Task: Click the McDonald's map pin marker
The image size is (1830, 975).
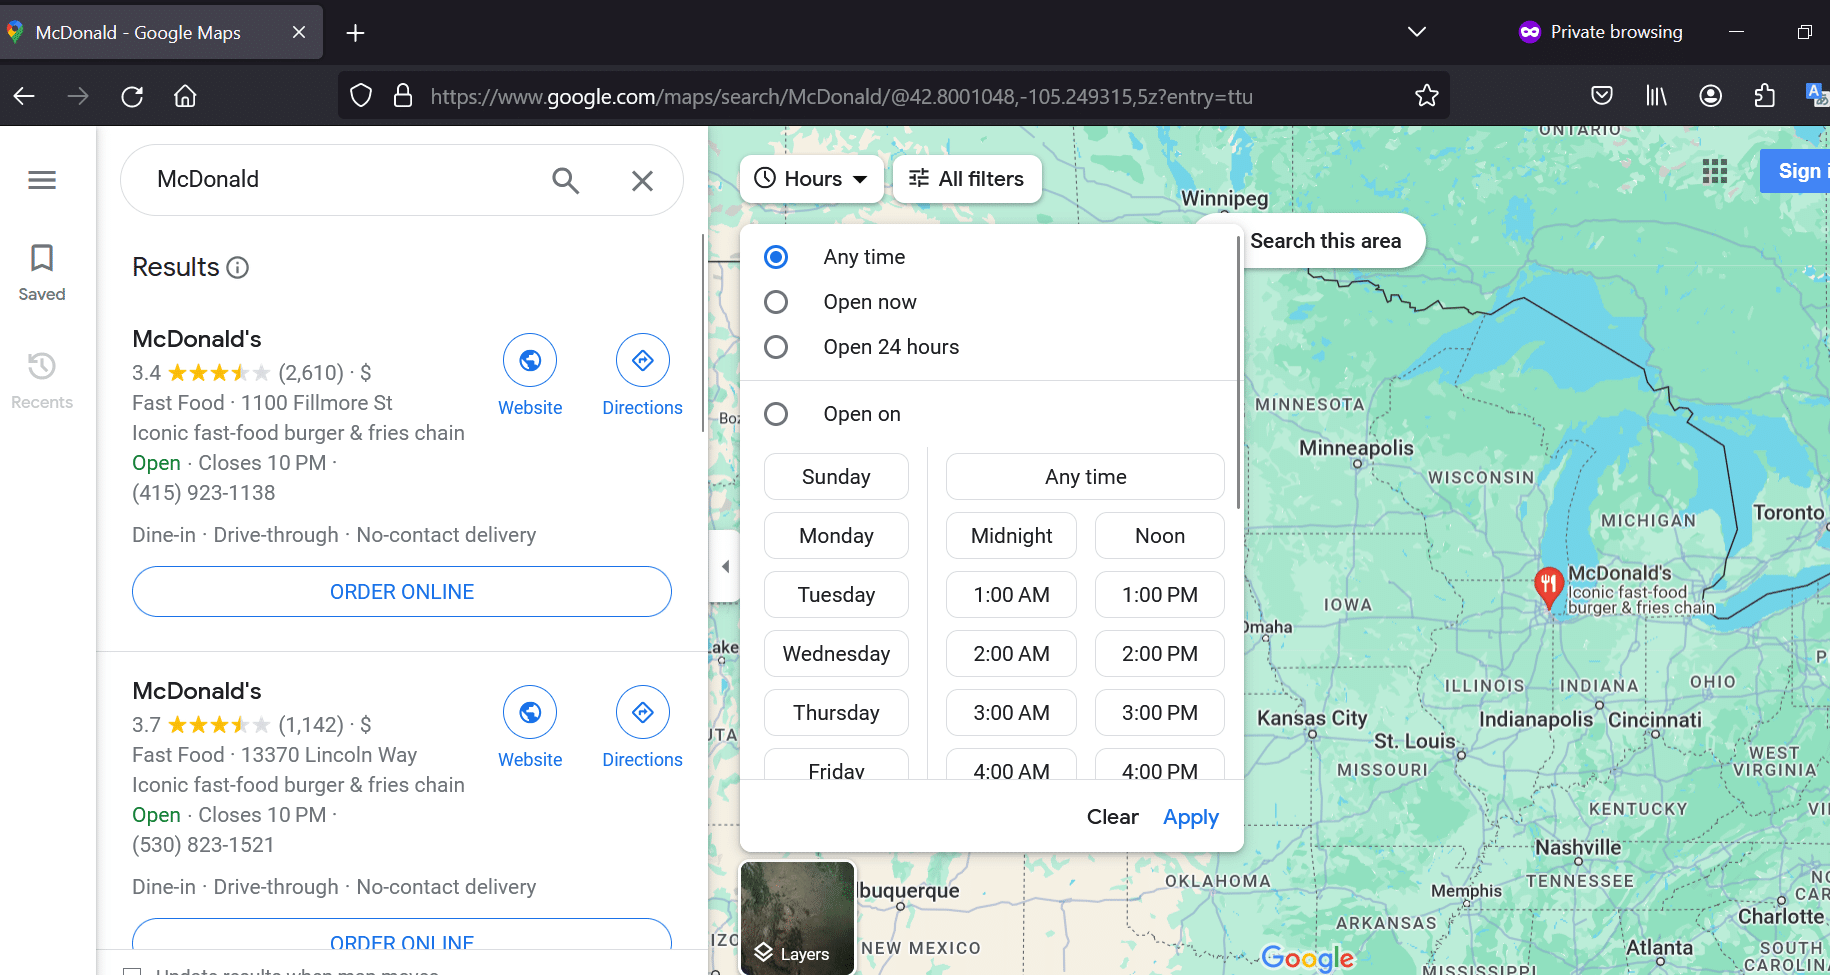Action: [x=1548, y=588]
